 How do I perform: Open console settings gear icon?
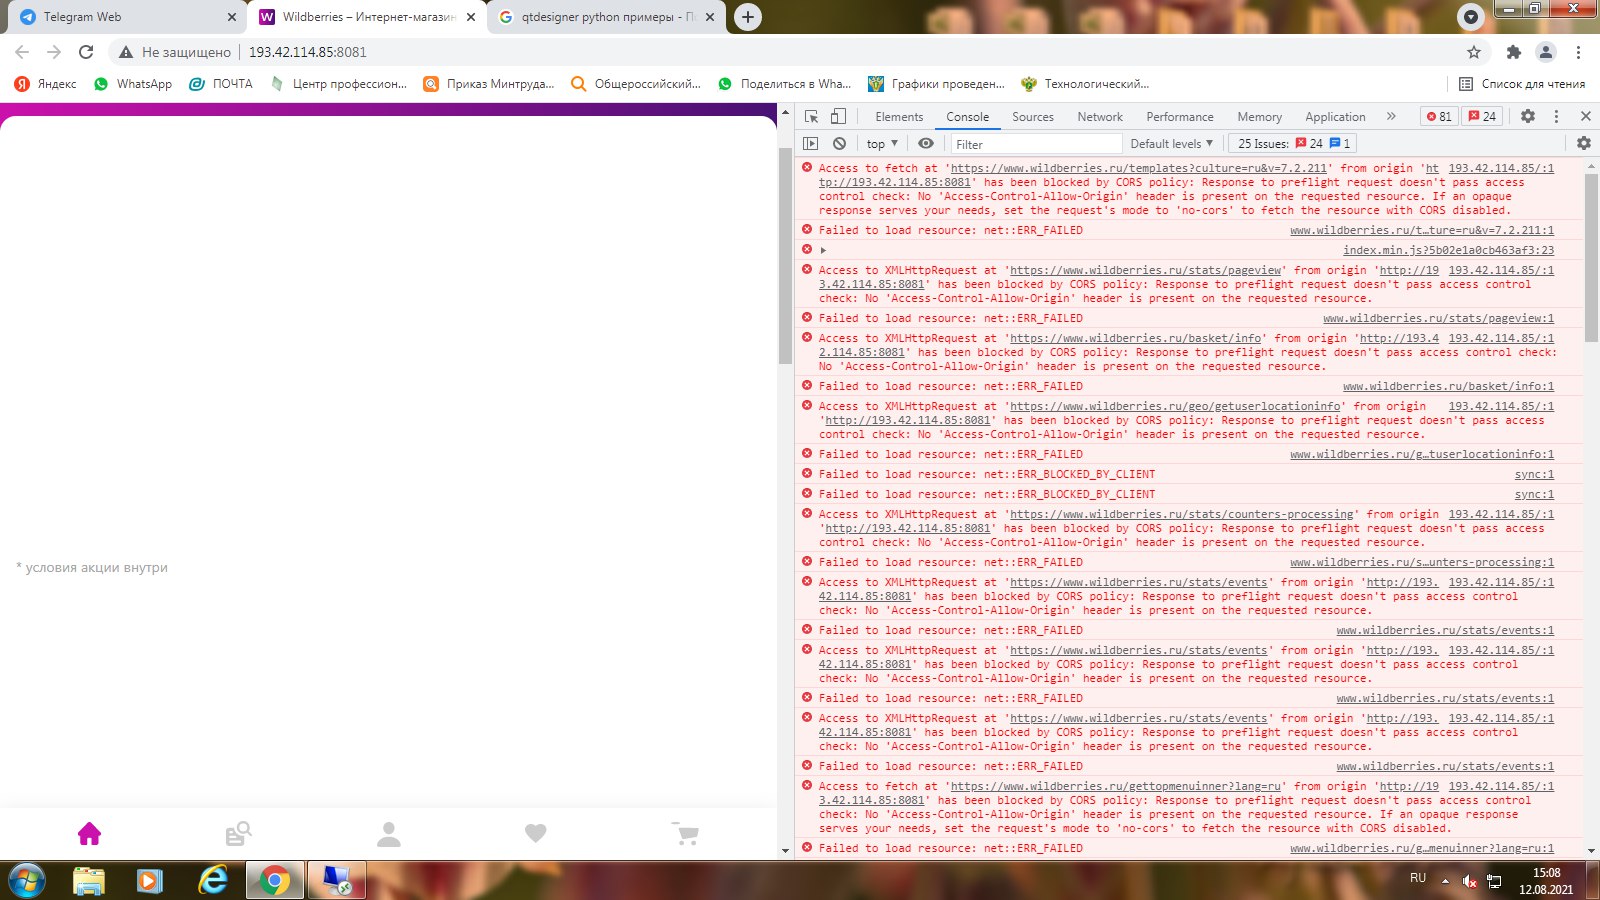(1584, 143)
